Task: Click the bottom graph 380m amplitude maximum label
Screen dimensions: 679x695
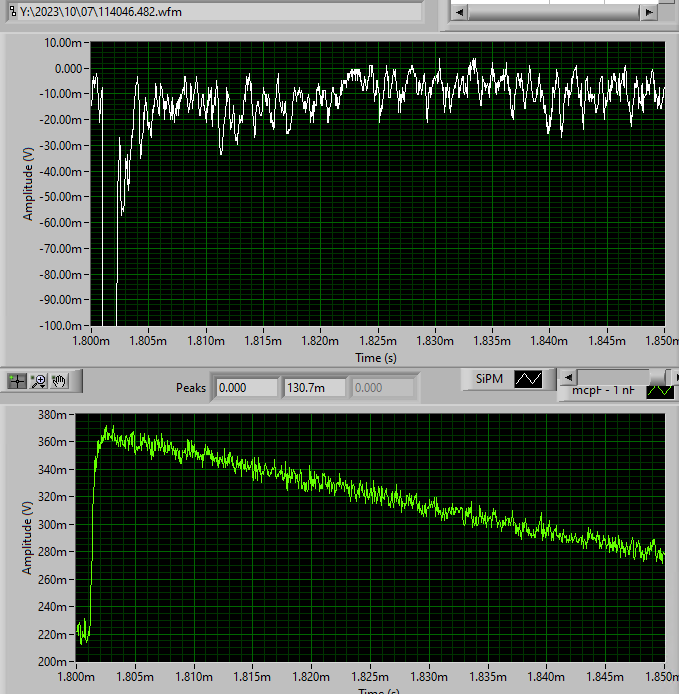Action: click(52, 415)
